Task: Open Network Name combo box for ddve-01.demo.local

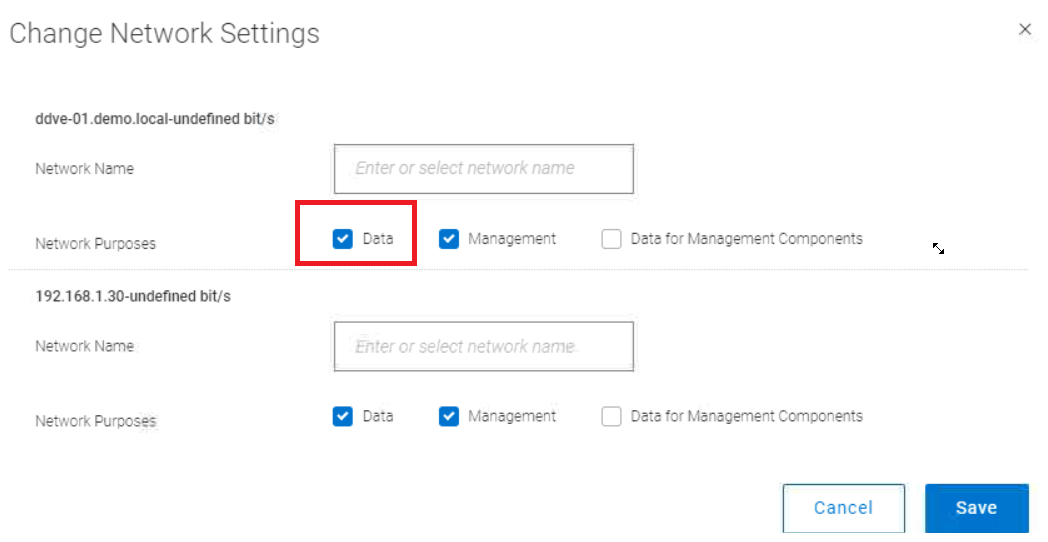Action: click(x=483, y=169)
